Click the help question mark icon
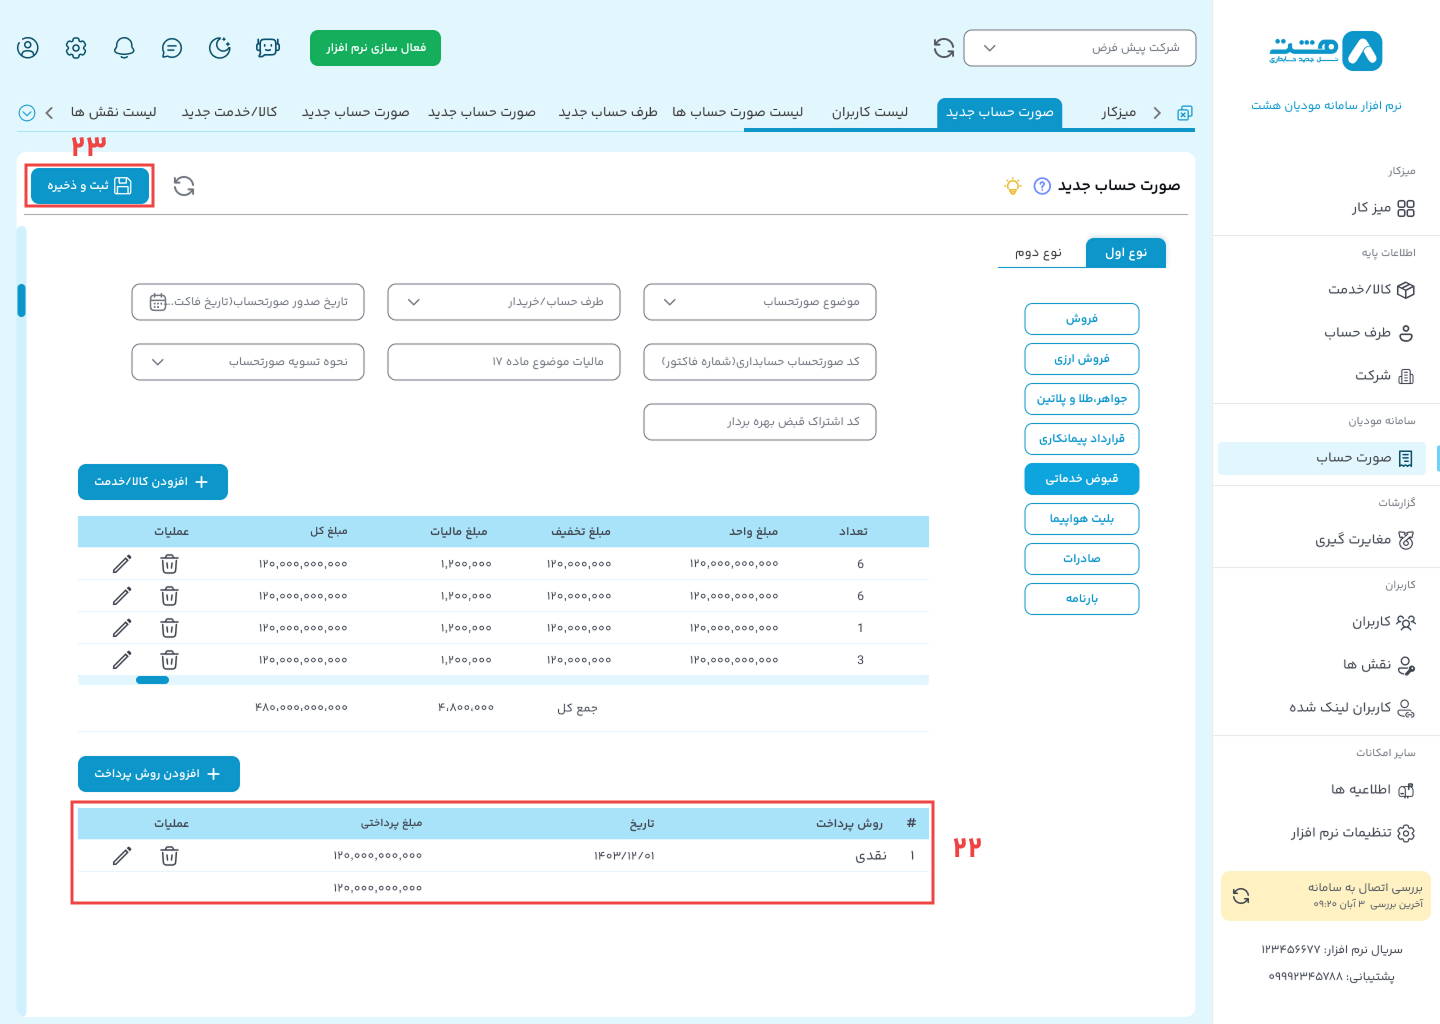 pyautogui.click(x=1042, y=186)
